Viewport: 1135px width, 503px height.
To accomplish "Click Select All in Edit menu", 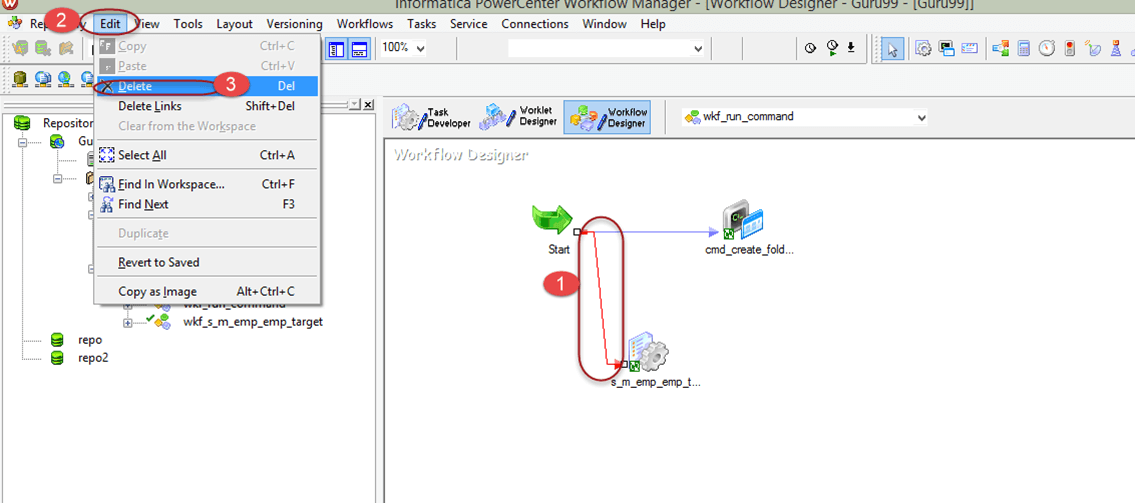I will (x=142, y=155).
